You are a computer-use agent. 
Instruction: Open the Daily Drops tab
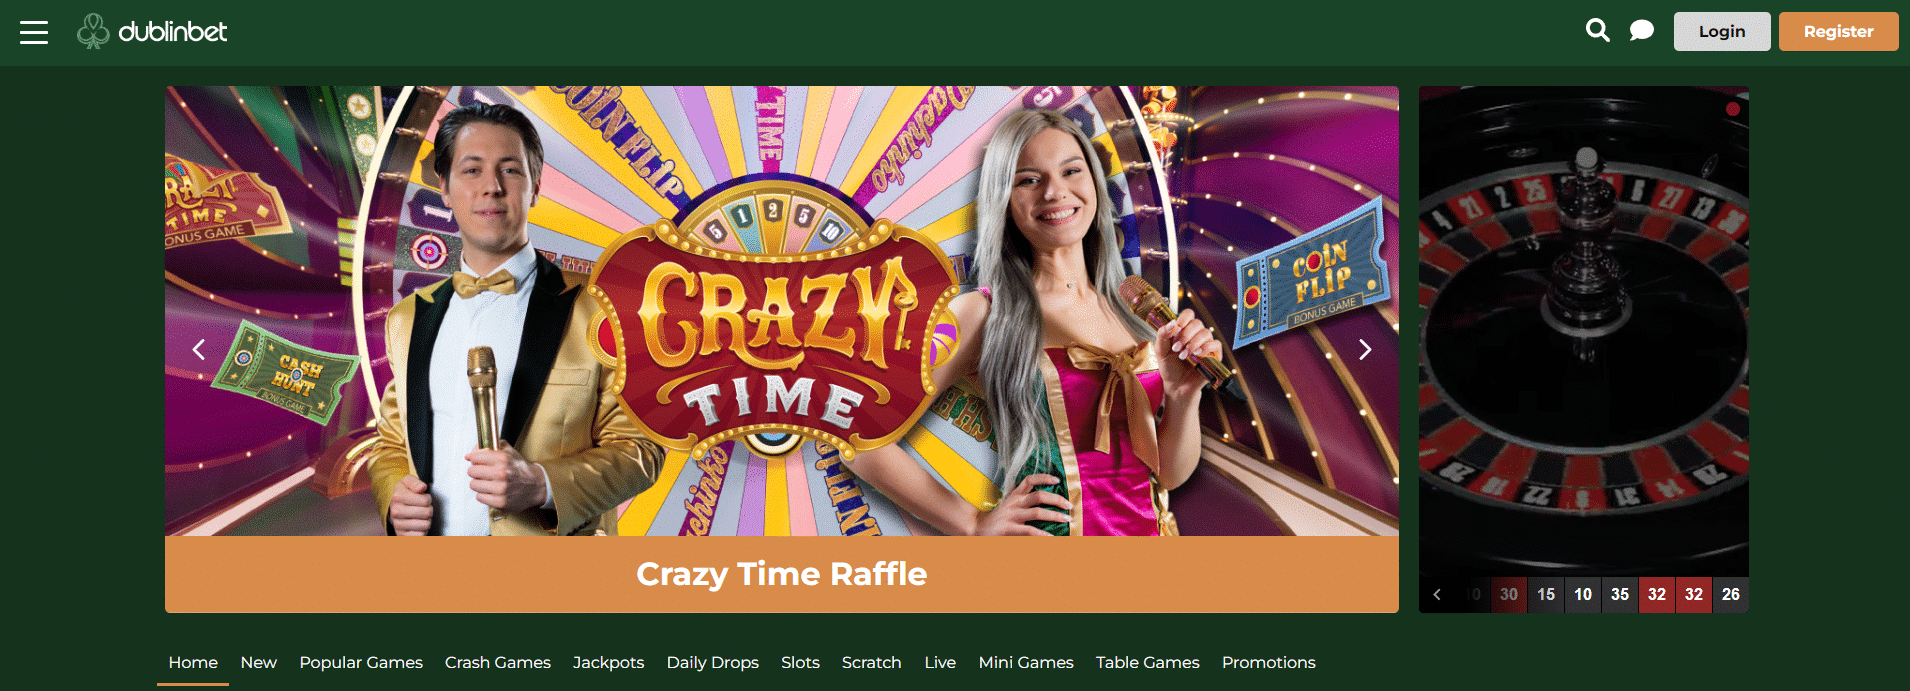[713, 662]
